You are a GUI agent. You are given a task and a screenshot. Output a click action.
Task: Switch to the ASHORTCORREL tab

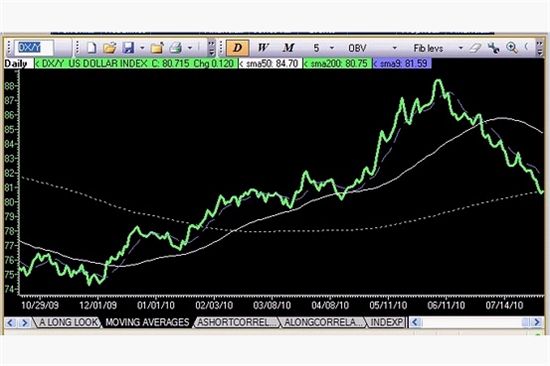coord(236,322)
